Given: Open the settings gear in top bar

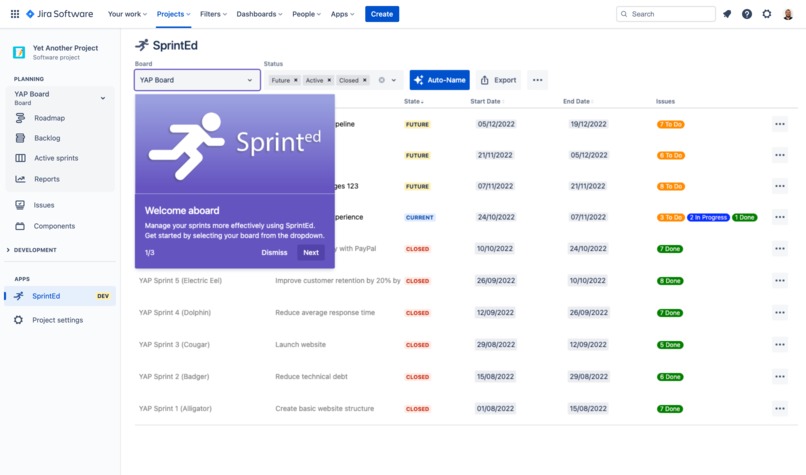Looking at the screenshot, I should pyautogui.click(x=767, y=14).
